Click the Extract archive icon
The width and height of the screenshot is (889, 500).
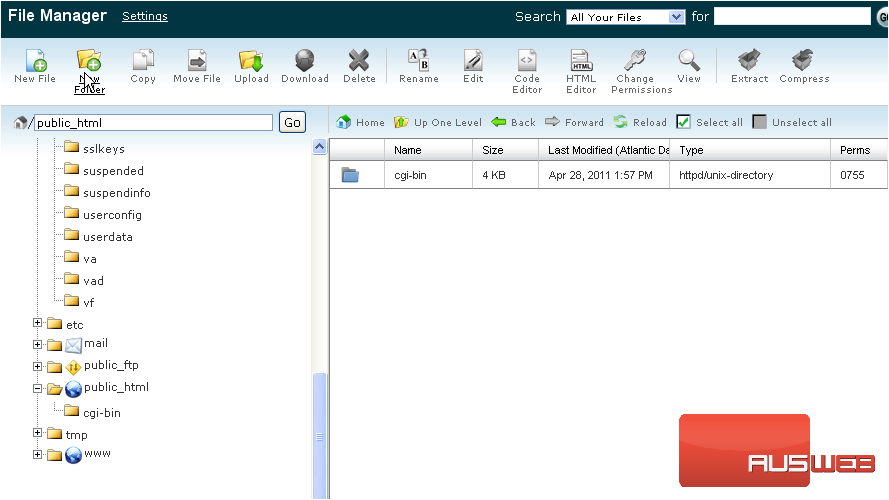click(x=749, y=65)
